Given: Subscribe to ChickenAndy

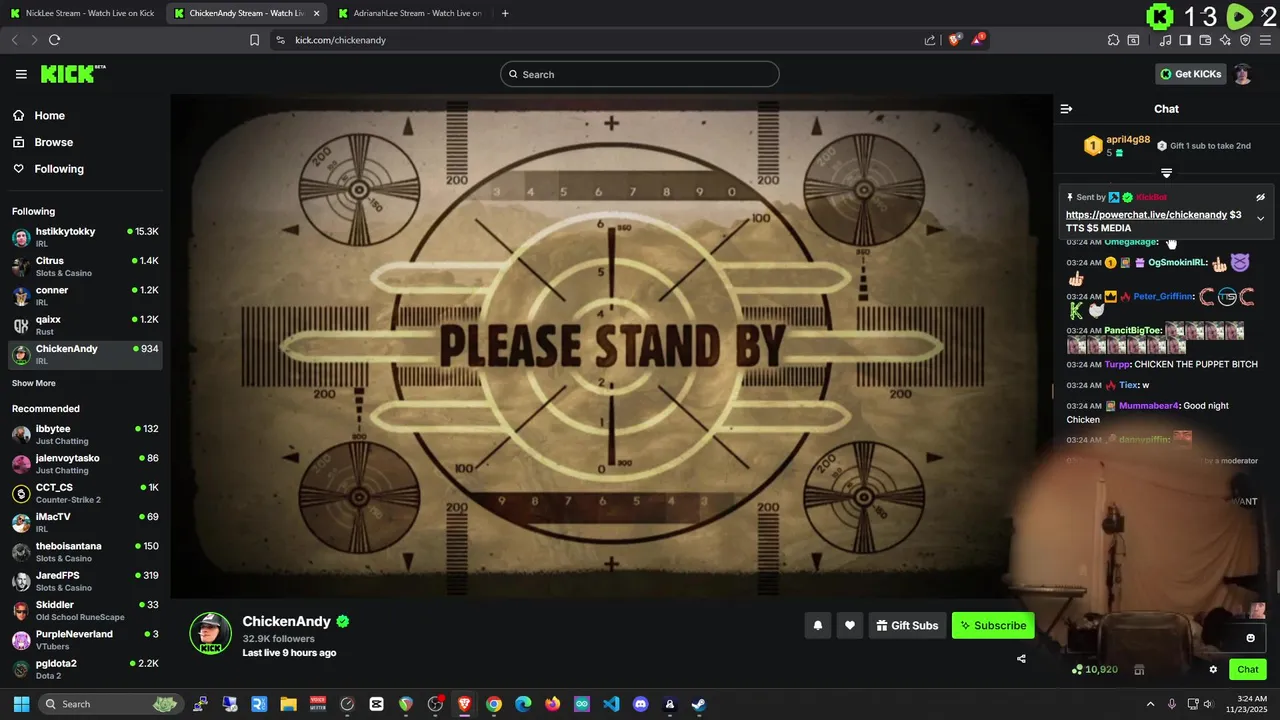Looking at the screenshot, I should (993, 626).
